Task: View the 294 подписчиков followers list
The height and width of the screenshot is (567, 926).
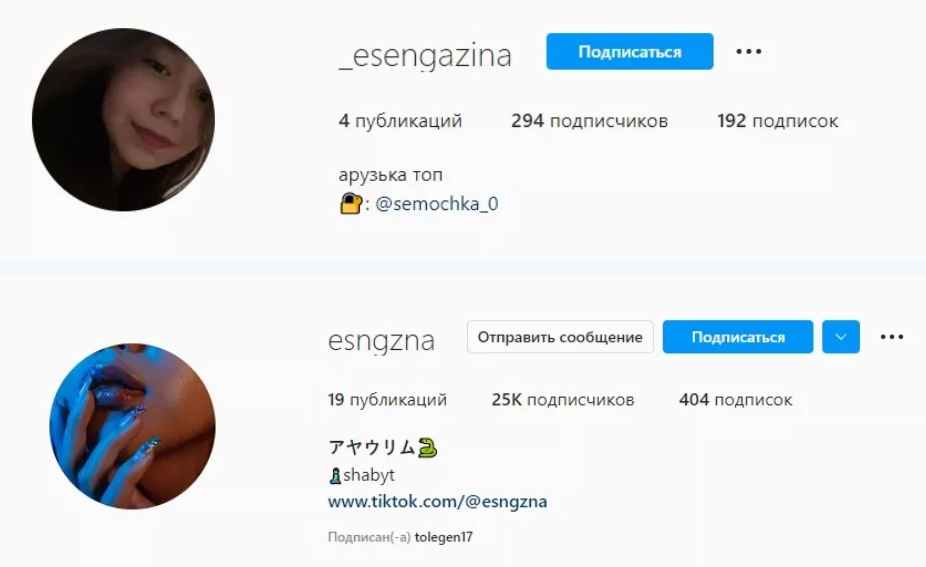Action: pyautogui.click(x=589, y=121)
